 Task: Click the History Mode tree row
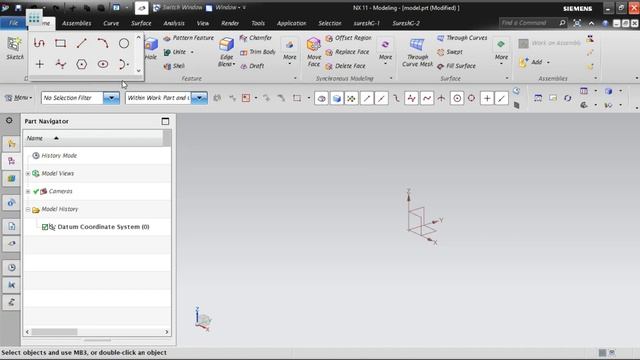pos(97,156)
